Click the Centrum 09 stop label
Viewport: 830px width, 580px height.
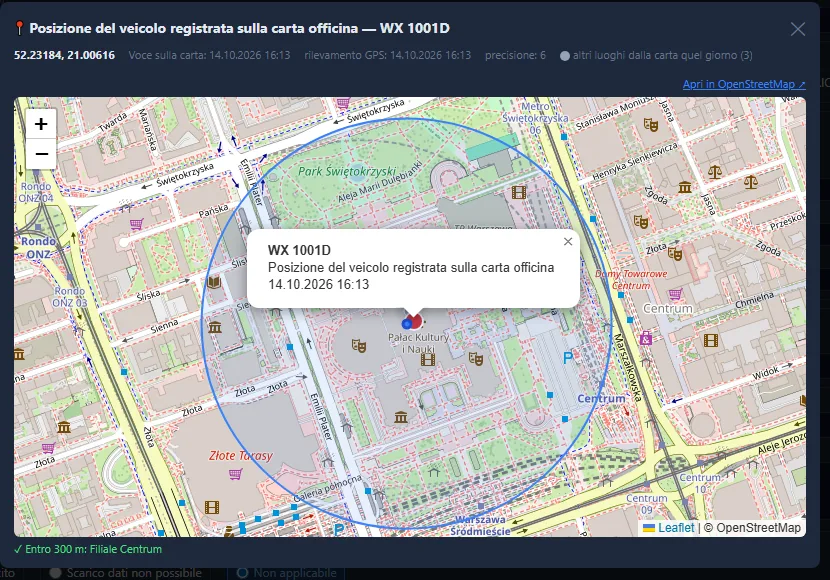(646, 504)
